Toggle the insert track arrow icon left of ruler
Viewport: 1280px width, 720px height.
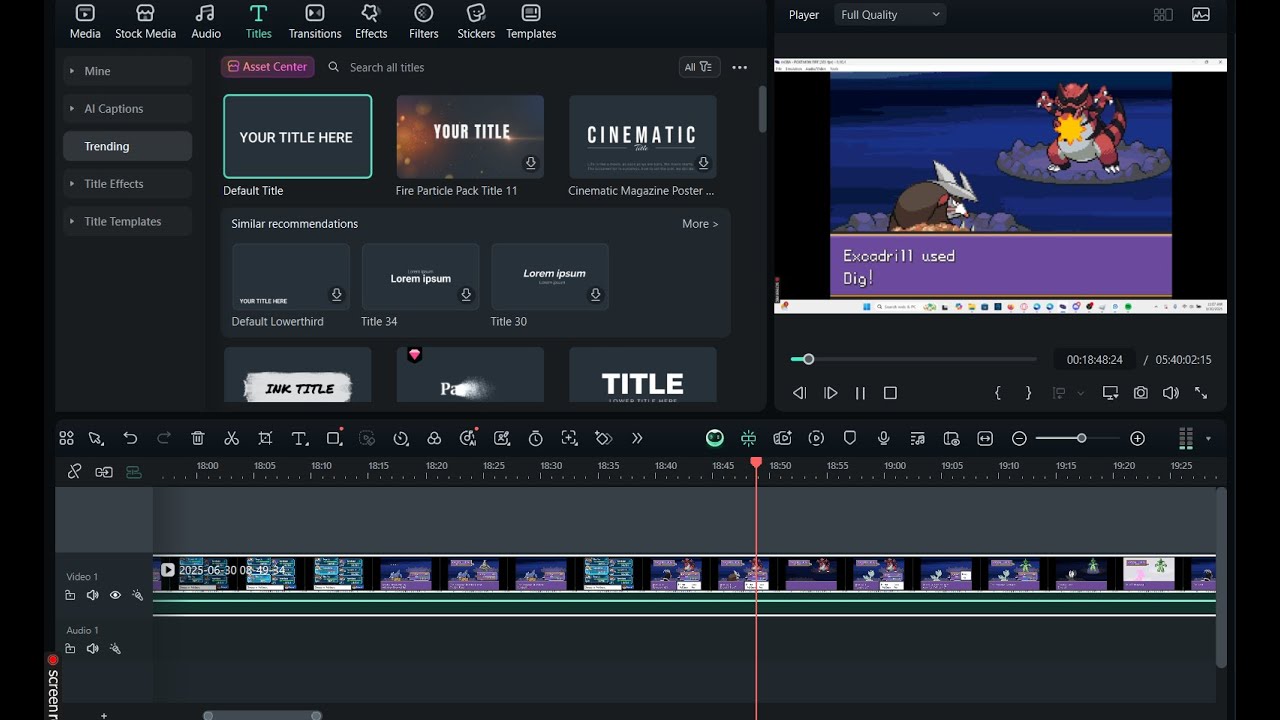104,472
